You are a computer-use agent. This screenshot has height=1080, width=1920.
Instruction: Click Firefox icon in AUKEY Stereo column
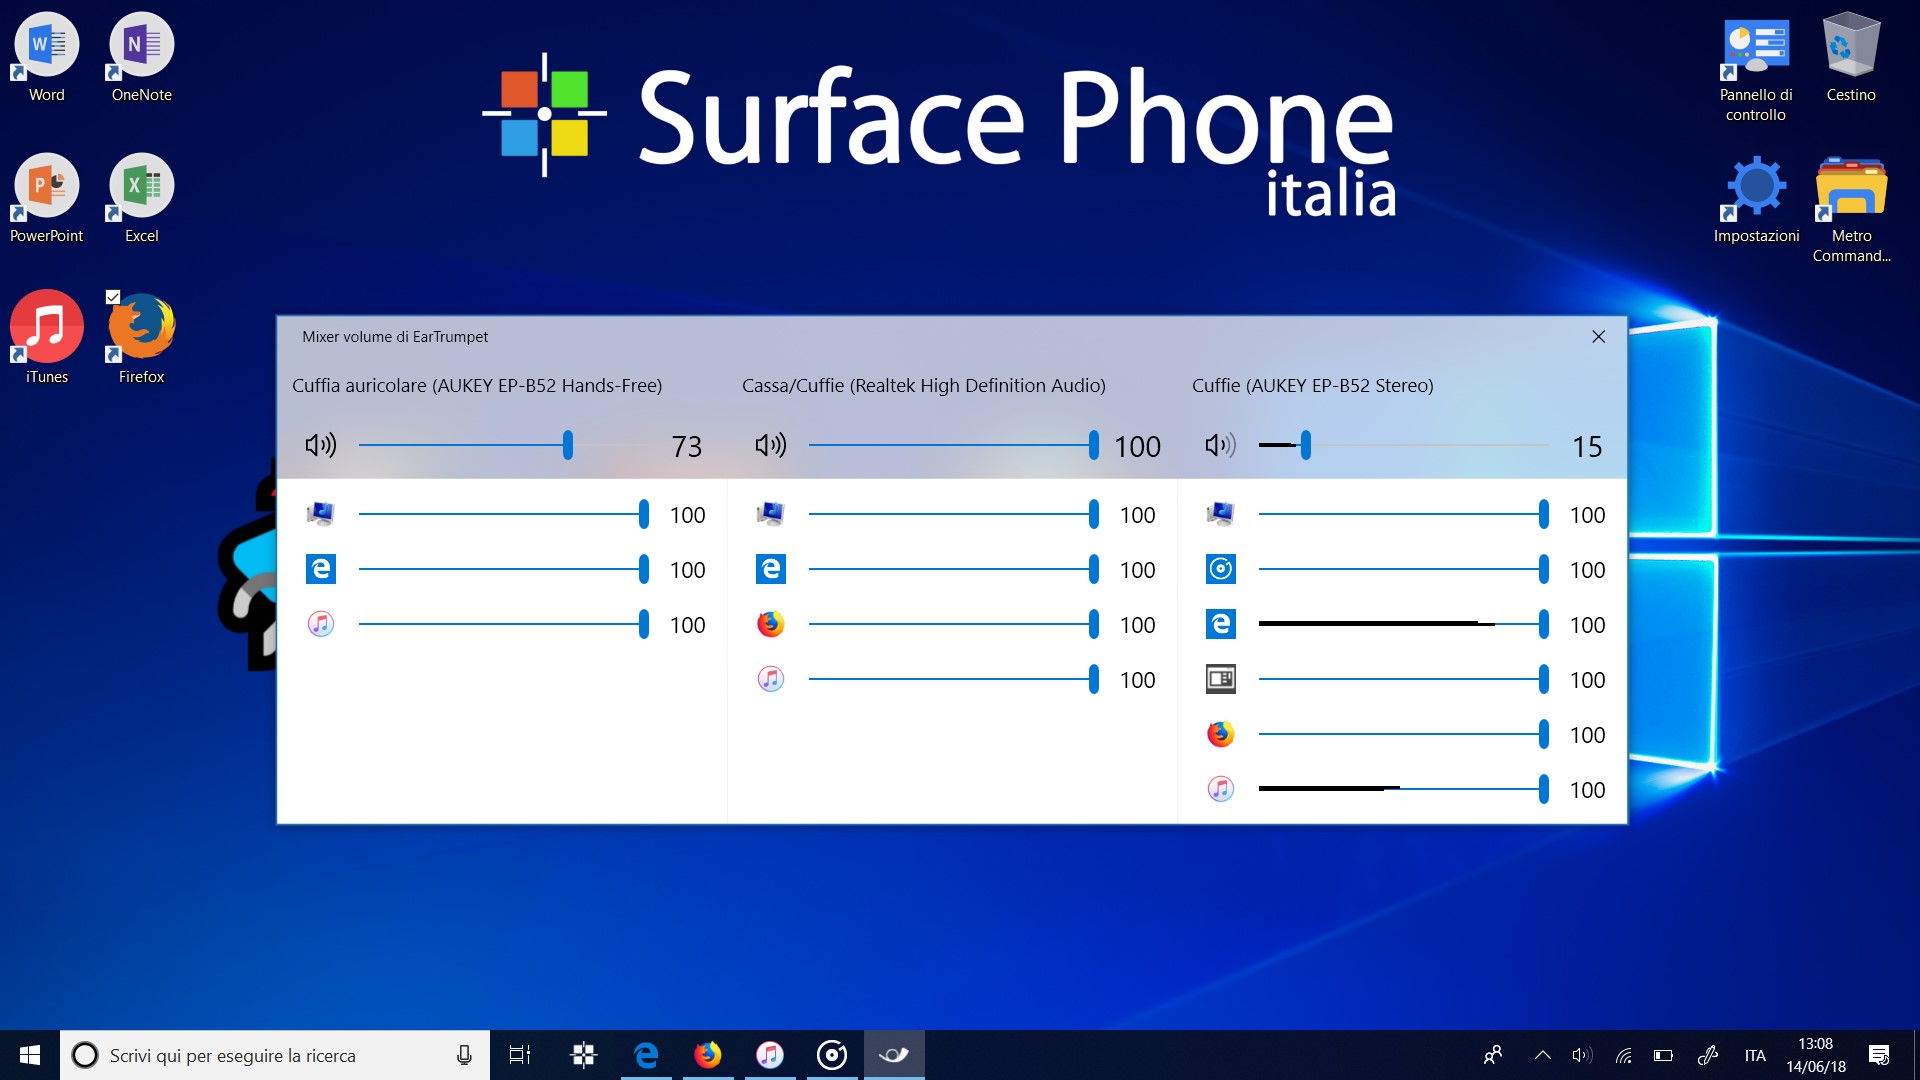(1220, 734)
